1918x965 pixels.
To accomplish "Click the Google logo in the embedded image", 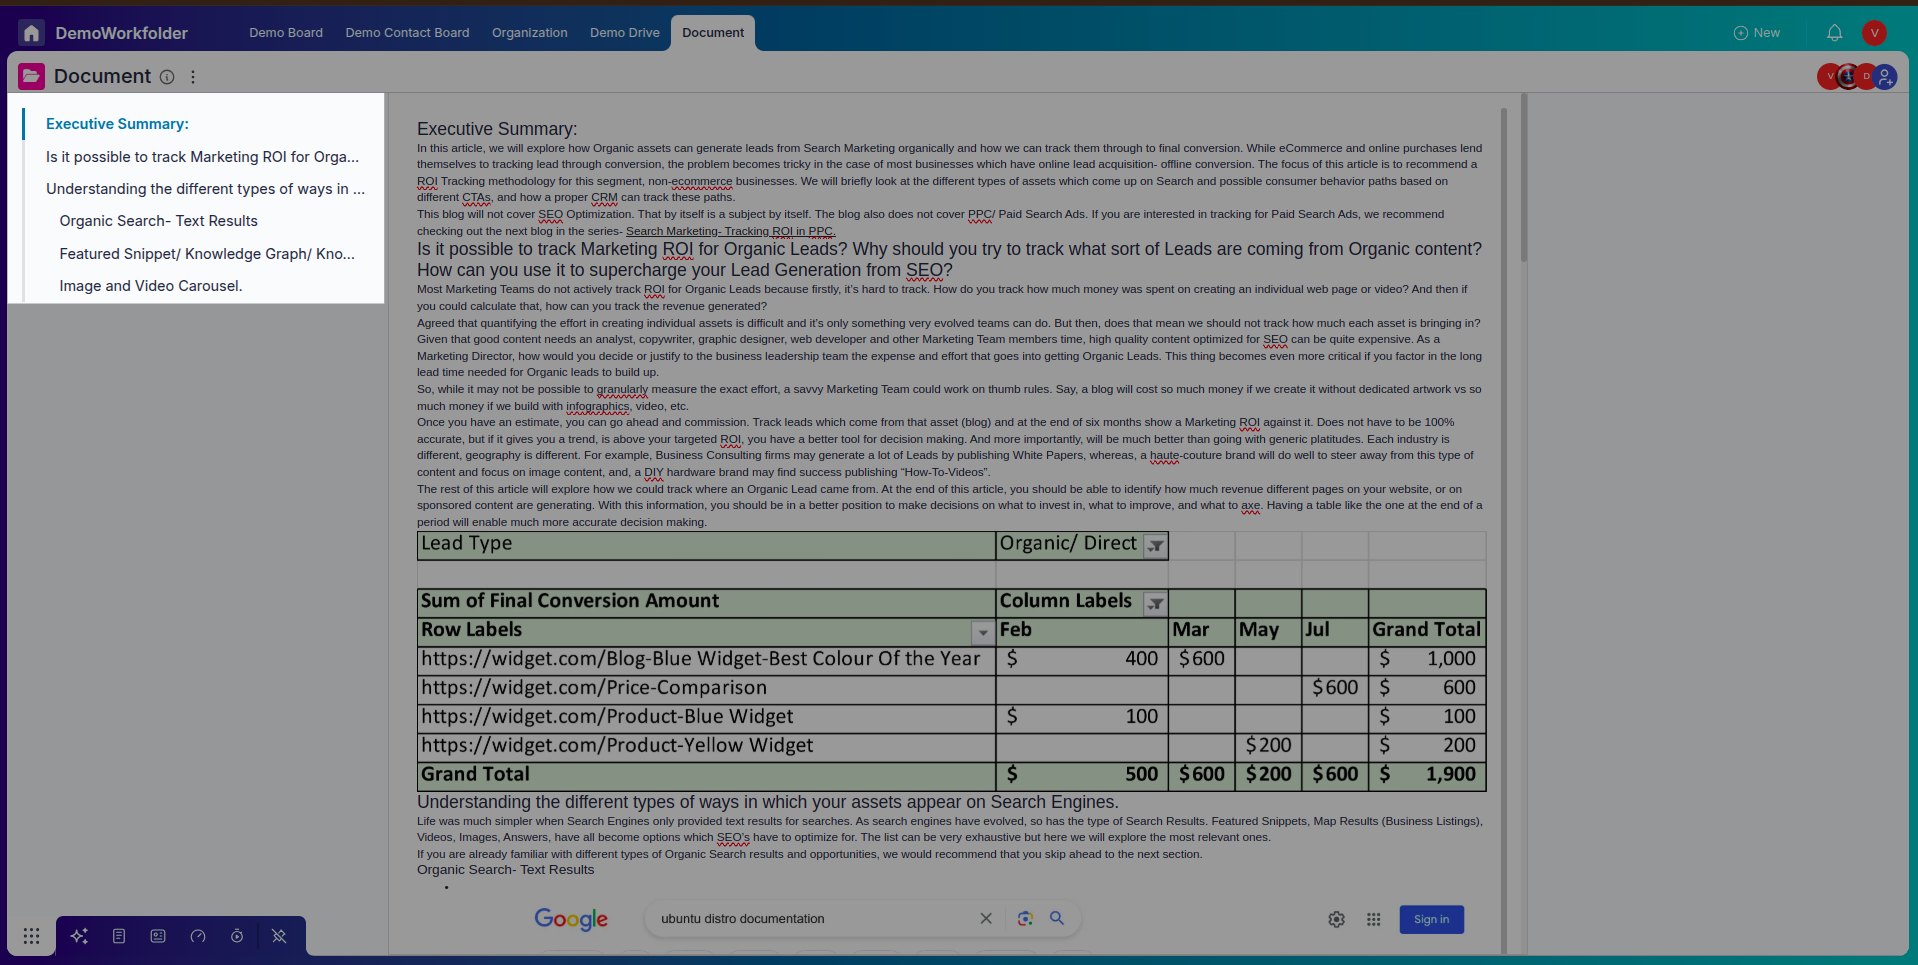I will (571, 919).
